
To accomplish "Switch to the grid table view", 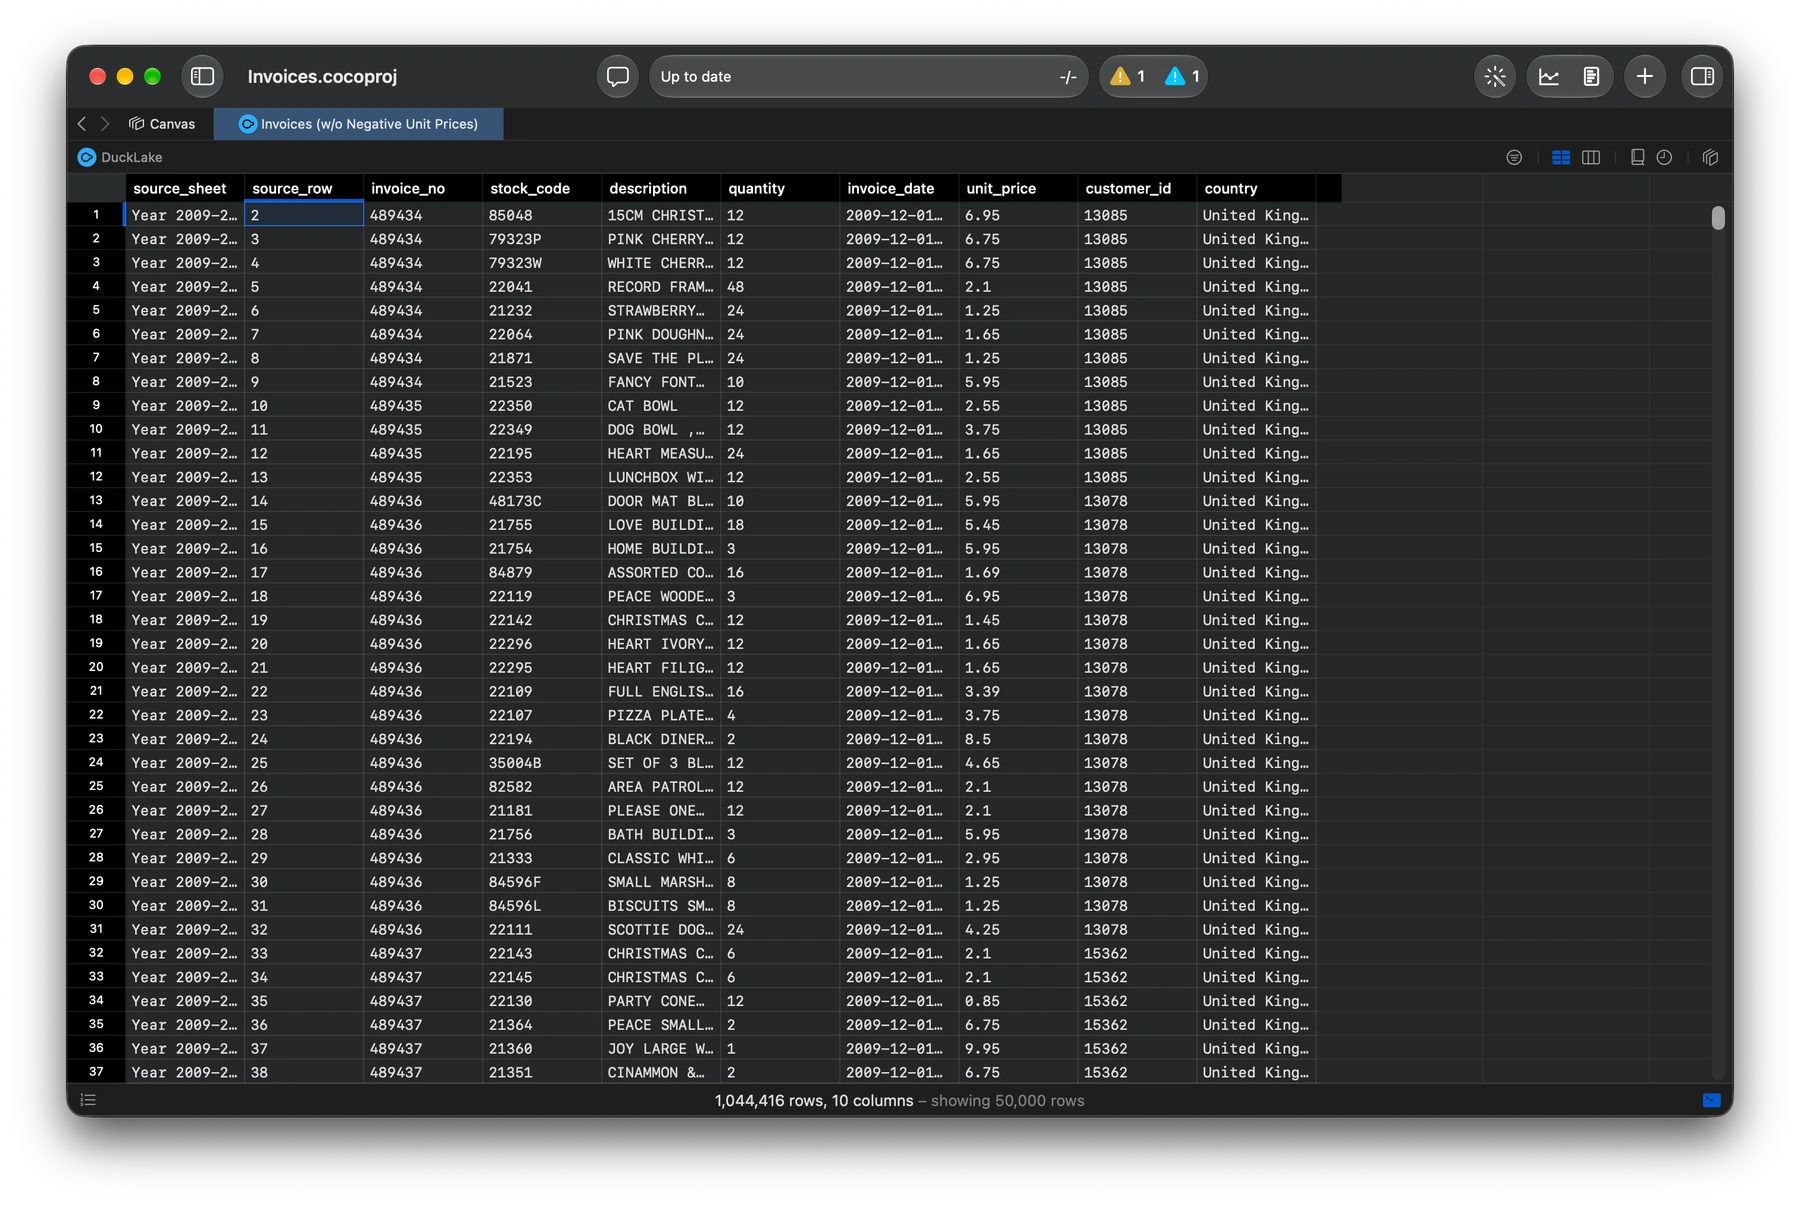I will 1561,157.
